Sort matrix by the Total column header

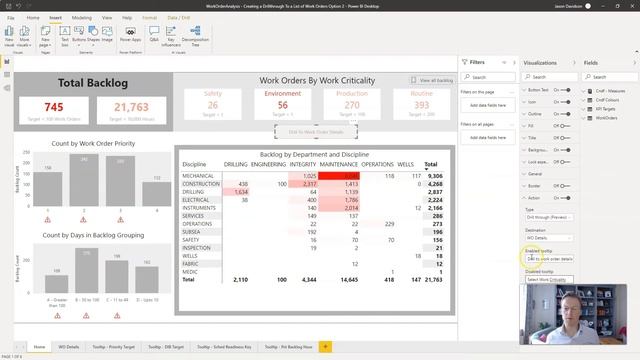tap(431, 164)
